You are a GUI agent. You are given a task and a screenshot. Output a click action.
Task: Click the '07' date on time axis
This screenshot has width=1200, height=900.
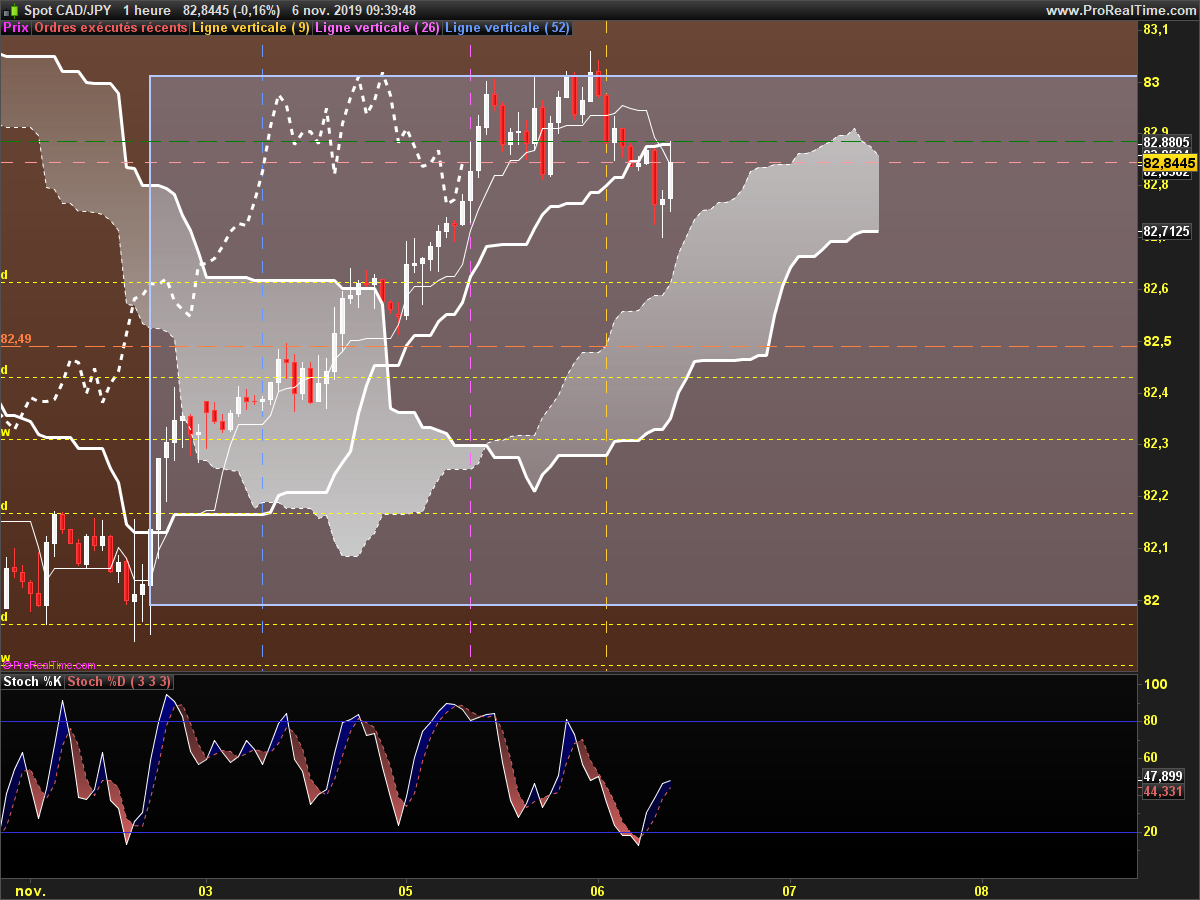pos(789,890)
